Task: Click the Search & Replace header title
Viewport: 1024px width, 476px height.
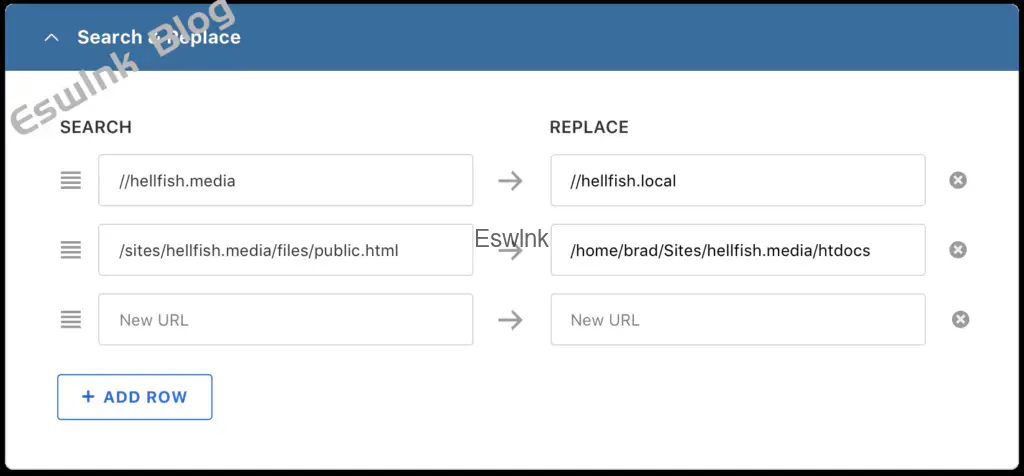Action: [159, 38]
